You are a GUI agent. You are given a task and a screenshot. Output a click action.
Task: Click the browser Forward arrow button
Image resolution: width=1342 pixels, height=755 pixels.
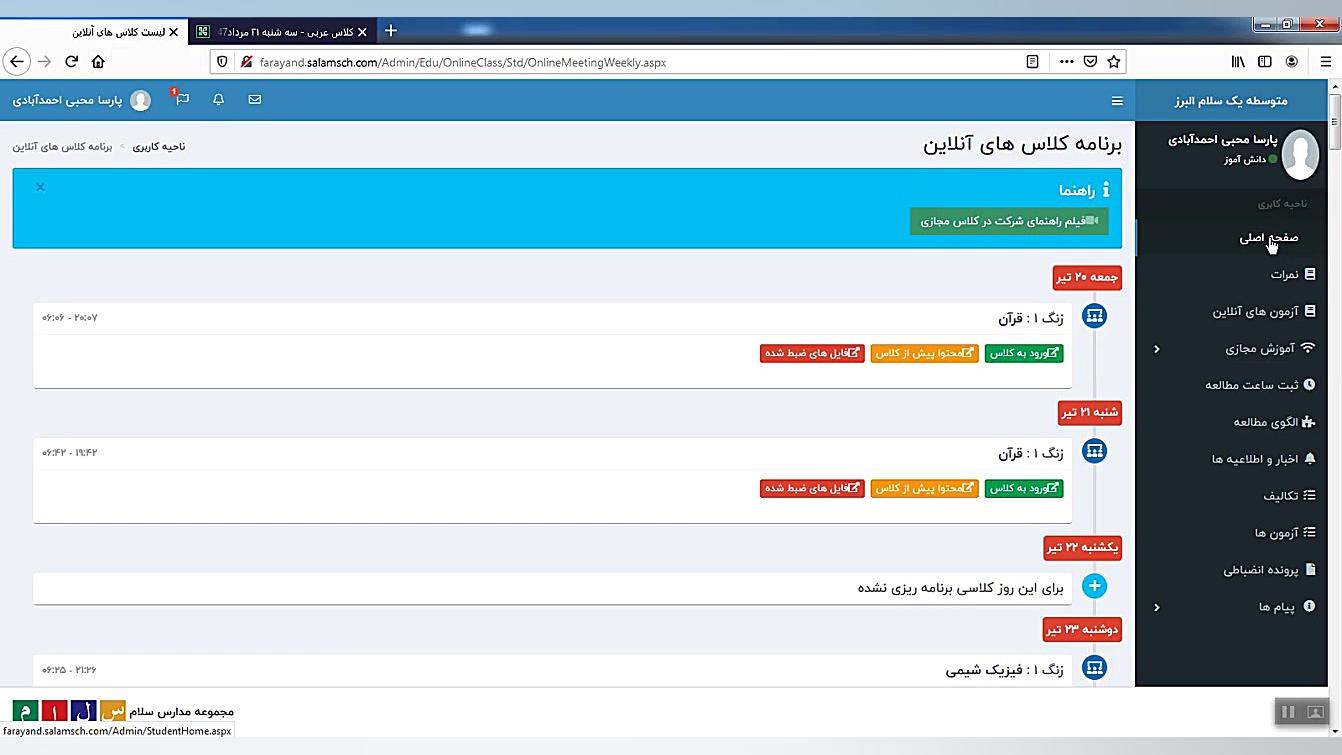coord(44,62)
